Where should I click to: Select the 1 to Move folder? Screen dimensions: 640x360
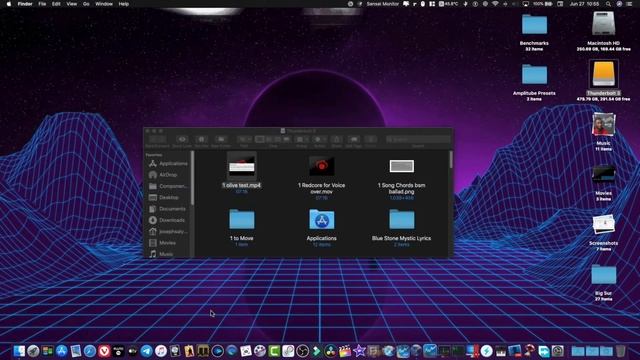242,219
